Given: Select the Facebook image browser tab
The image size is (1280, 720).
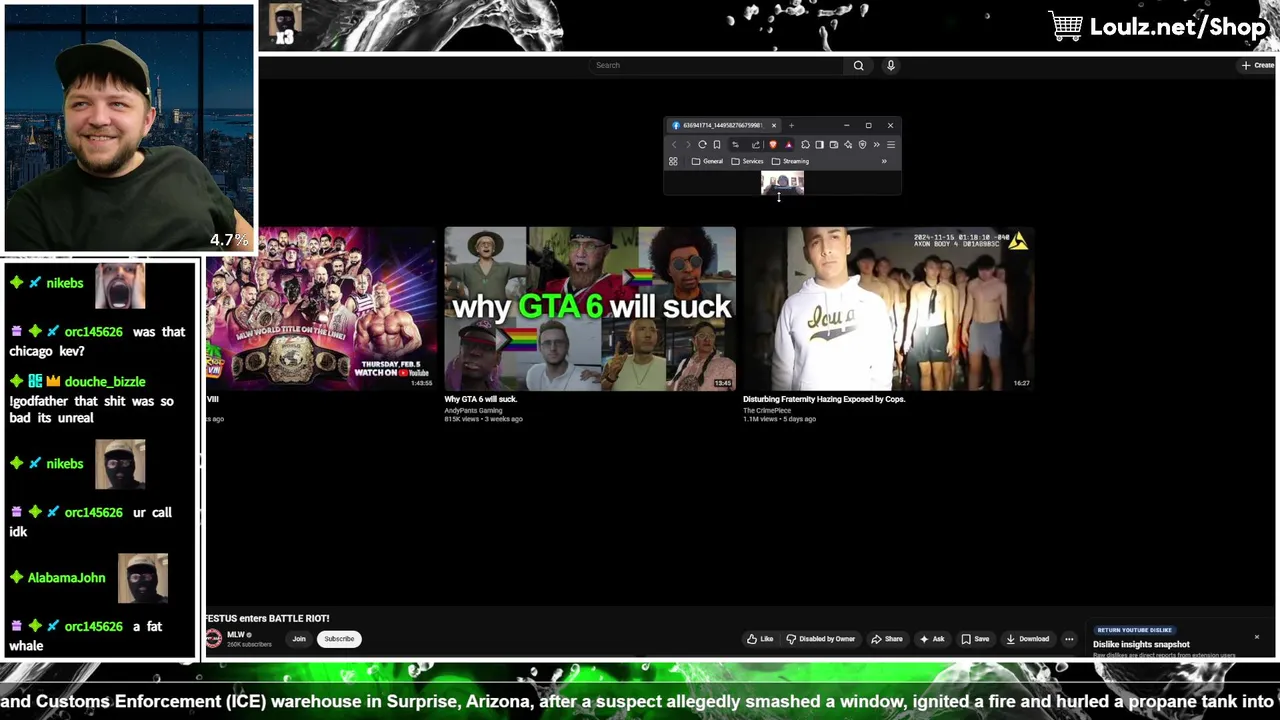Looking at the screenshot, I should click(722, 125).
